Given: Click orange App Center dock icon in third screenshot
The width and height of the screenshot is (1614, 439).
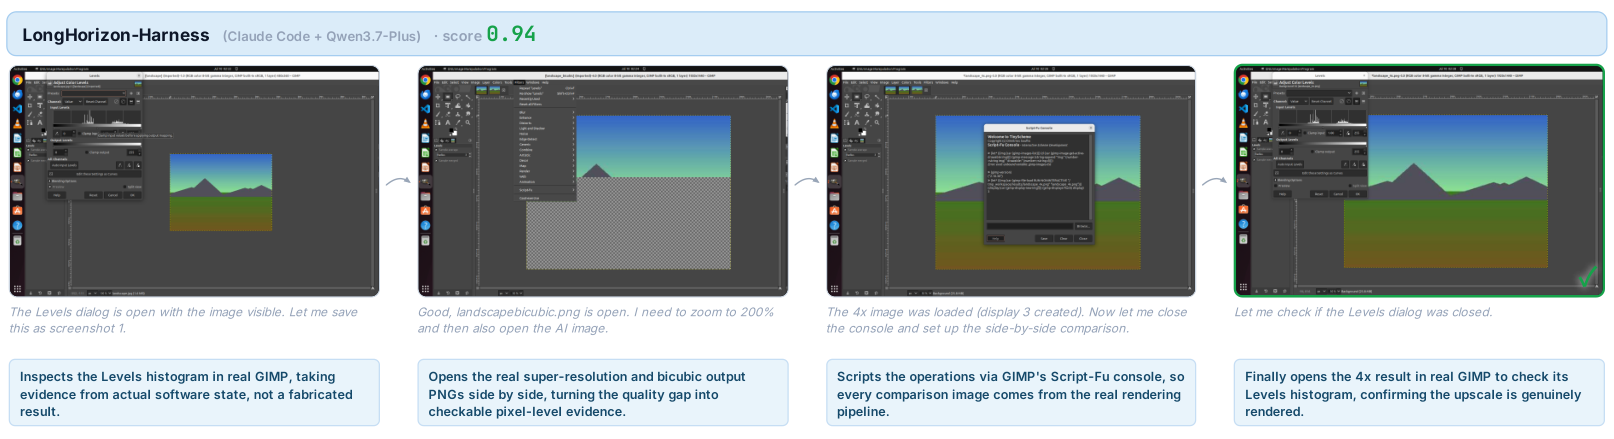Looking at the screenshot, I should coord(835,211).
